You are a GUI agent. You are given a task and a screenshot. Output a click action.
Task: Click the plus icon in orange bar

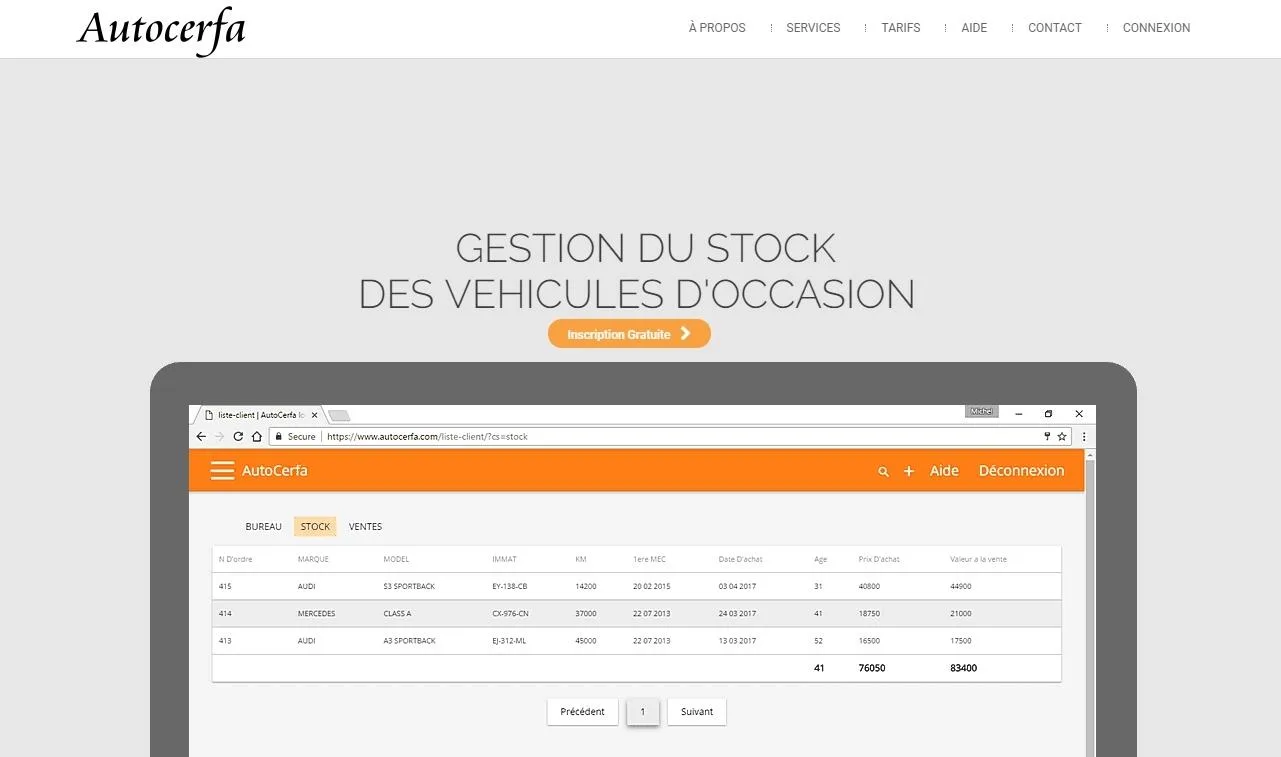pos(909,471)
